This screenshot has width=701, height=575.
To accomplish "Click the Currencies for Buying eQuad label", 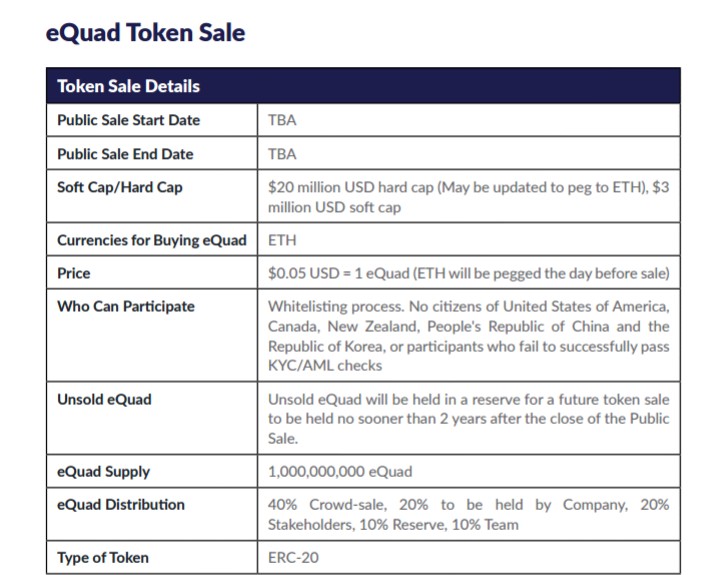I will click(x=152, y=240).
